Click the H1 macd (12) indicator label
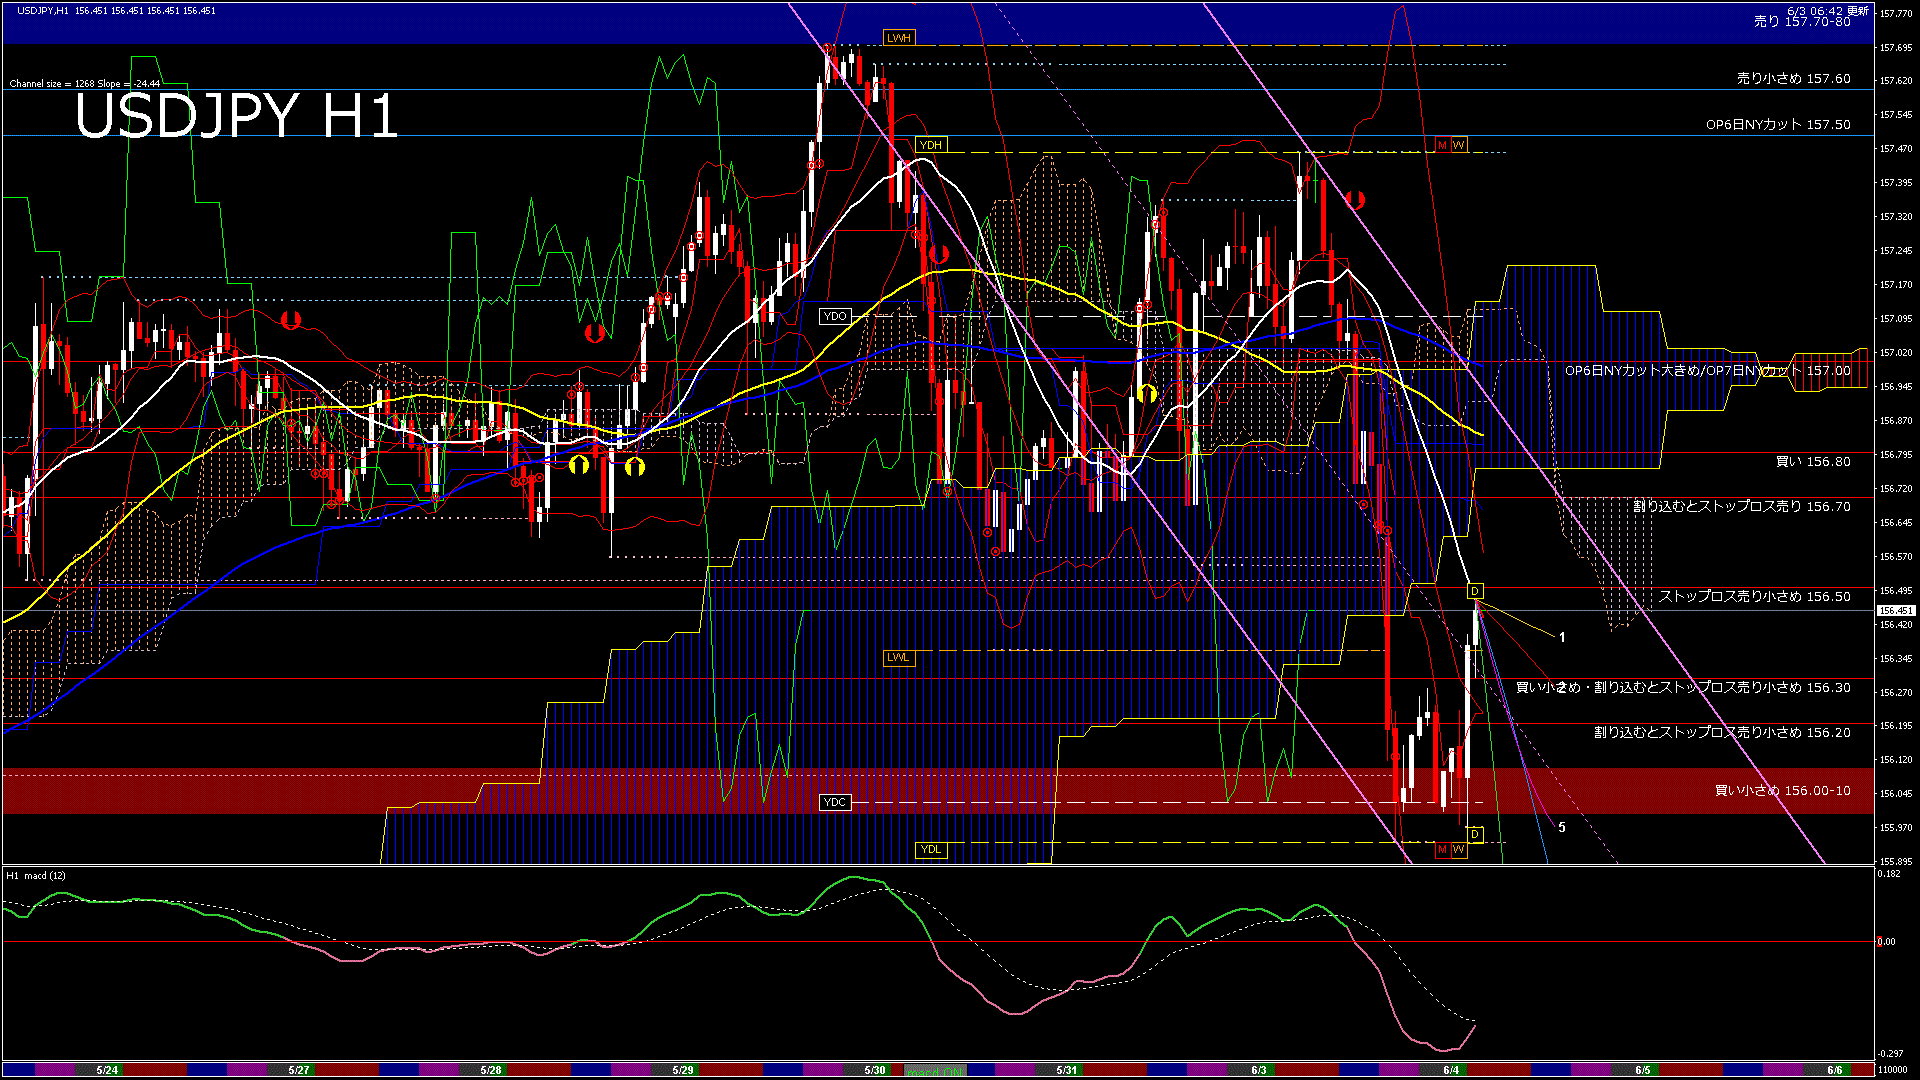 (x=36, y=876)
